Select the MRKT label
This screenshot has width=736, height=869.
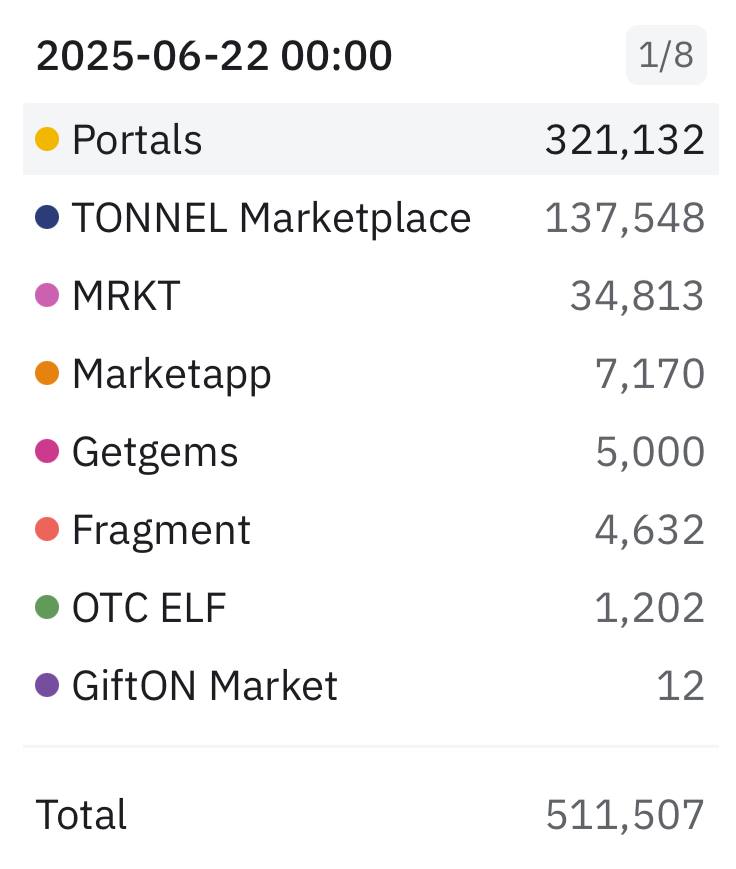(126, 295)
